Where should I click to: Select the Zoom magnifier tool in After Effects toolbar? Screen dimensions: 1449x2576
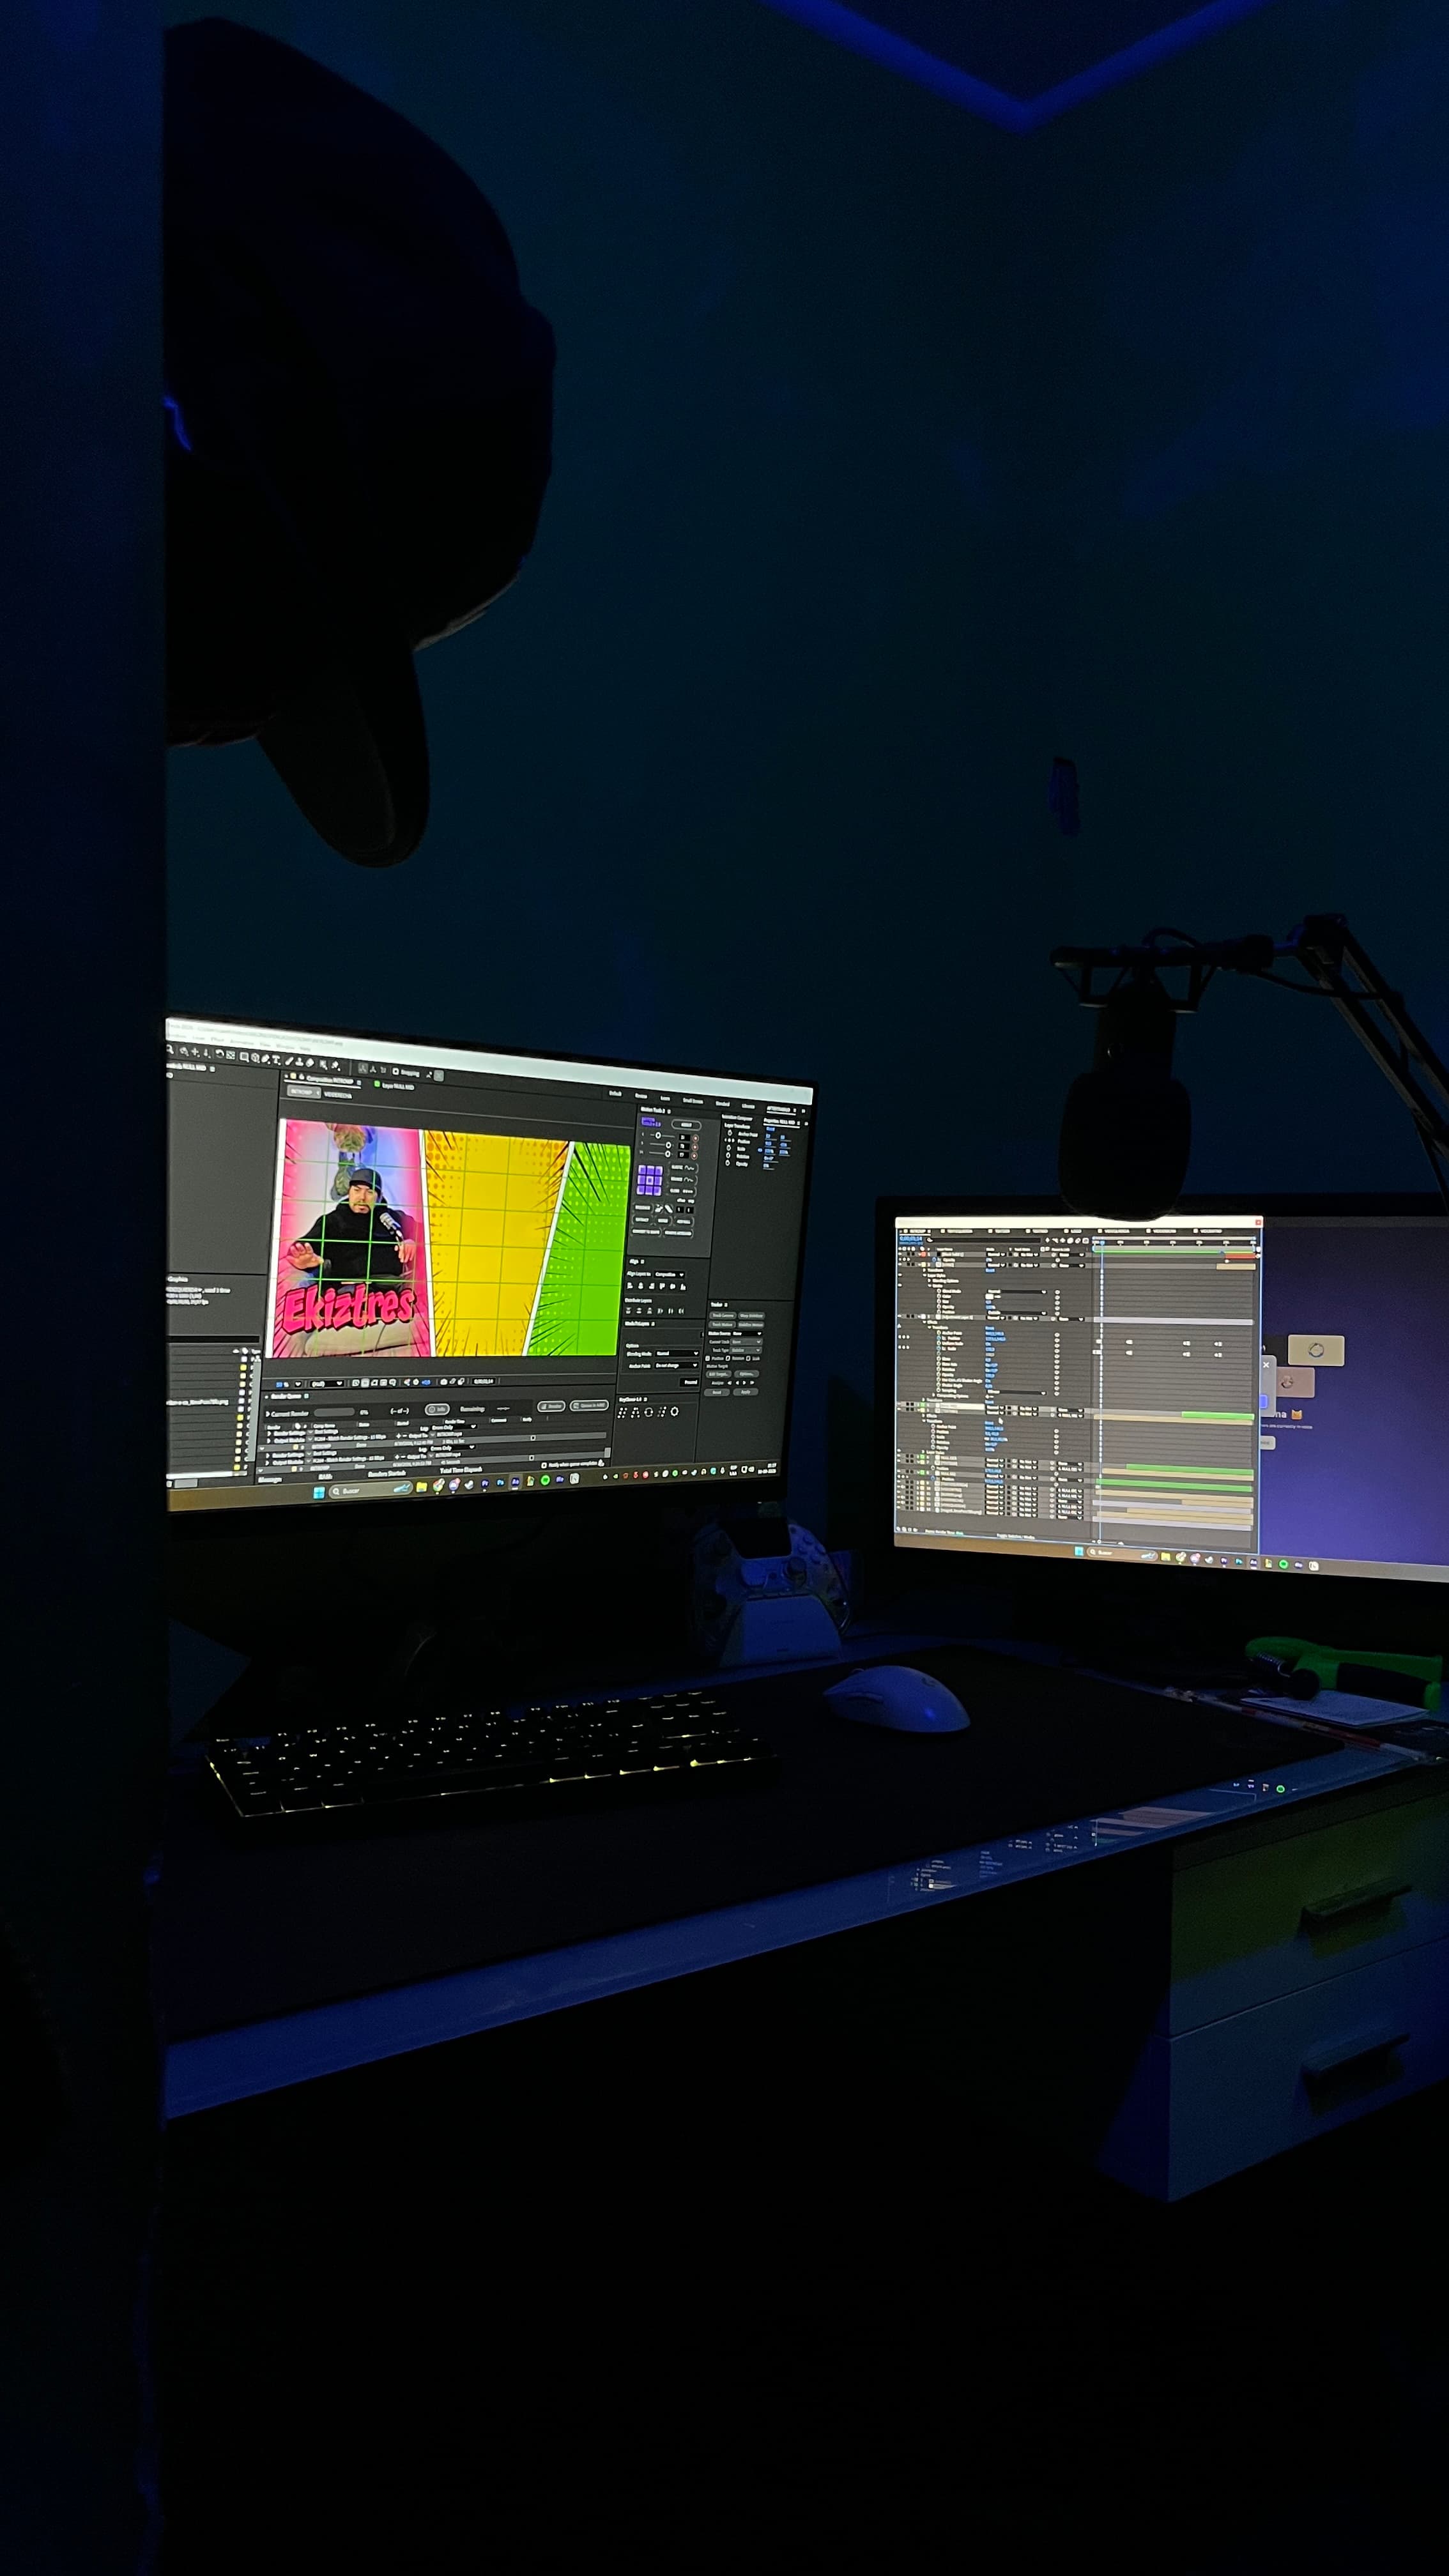170,1050
